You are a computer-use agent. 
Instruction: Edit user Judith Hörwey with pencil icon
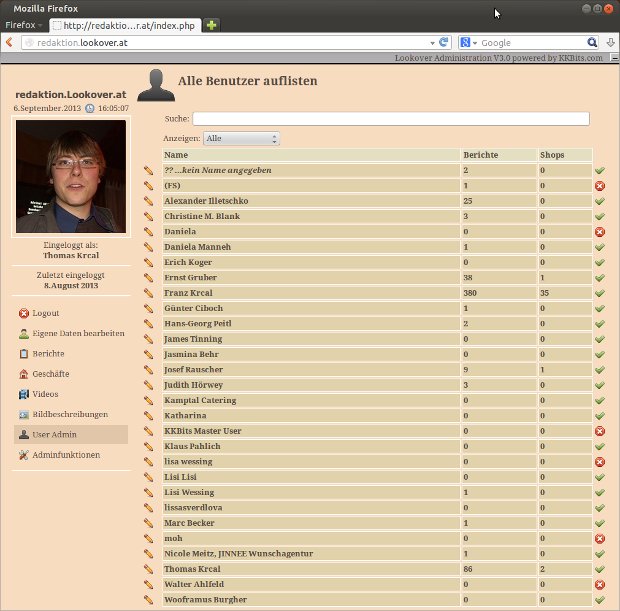point(148,385)
